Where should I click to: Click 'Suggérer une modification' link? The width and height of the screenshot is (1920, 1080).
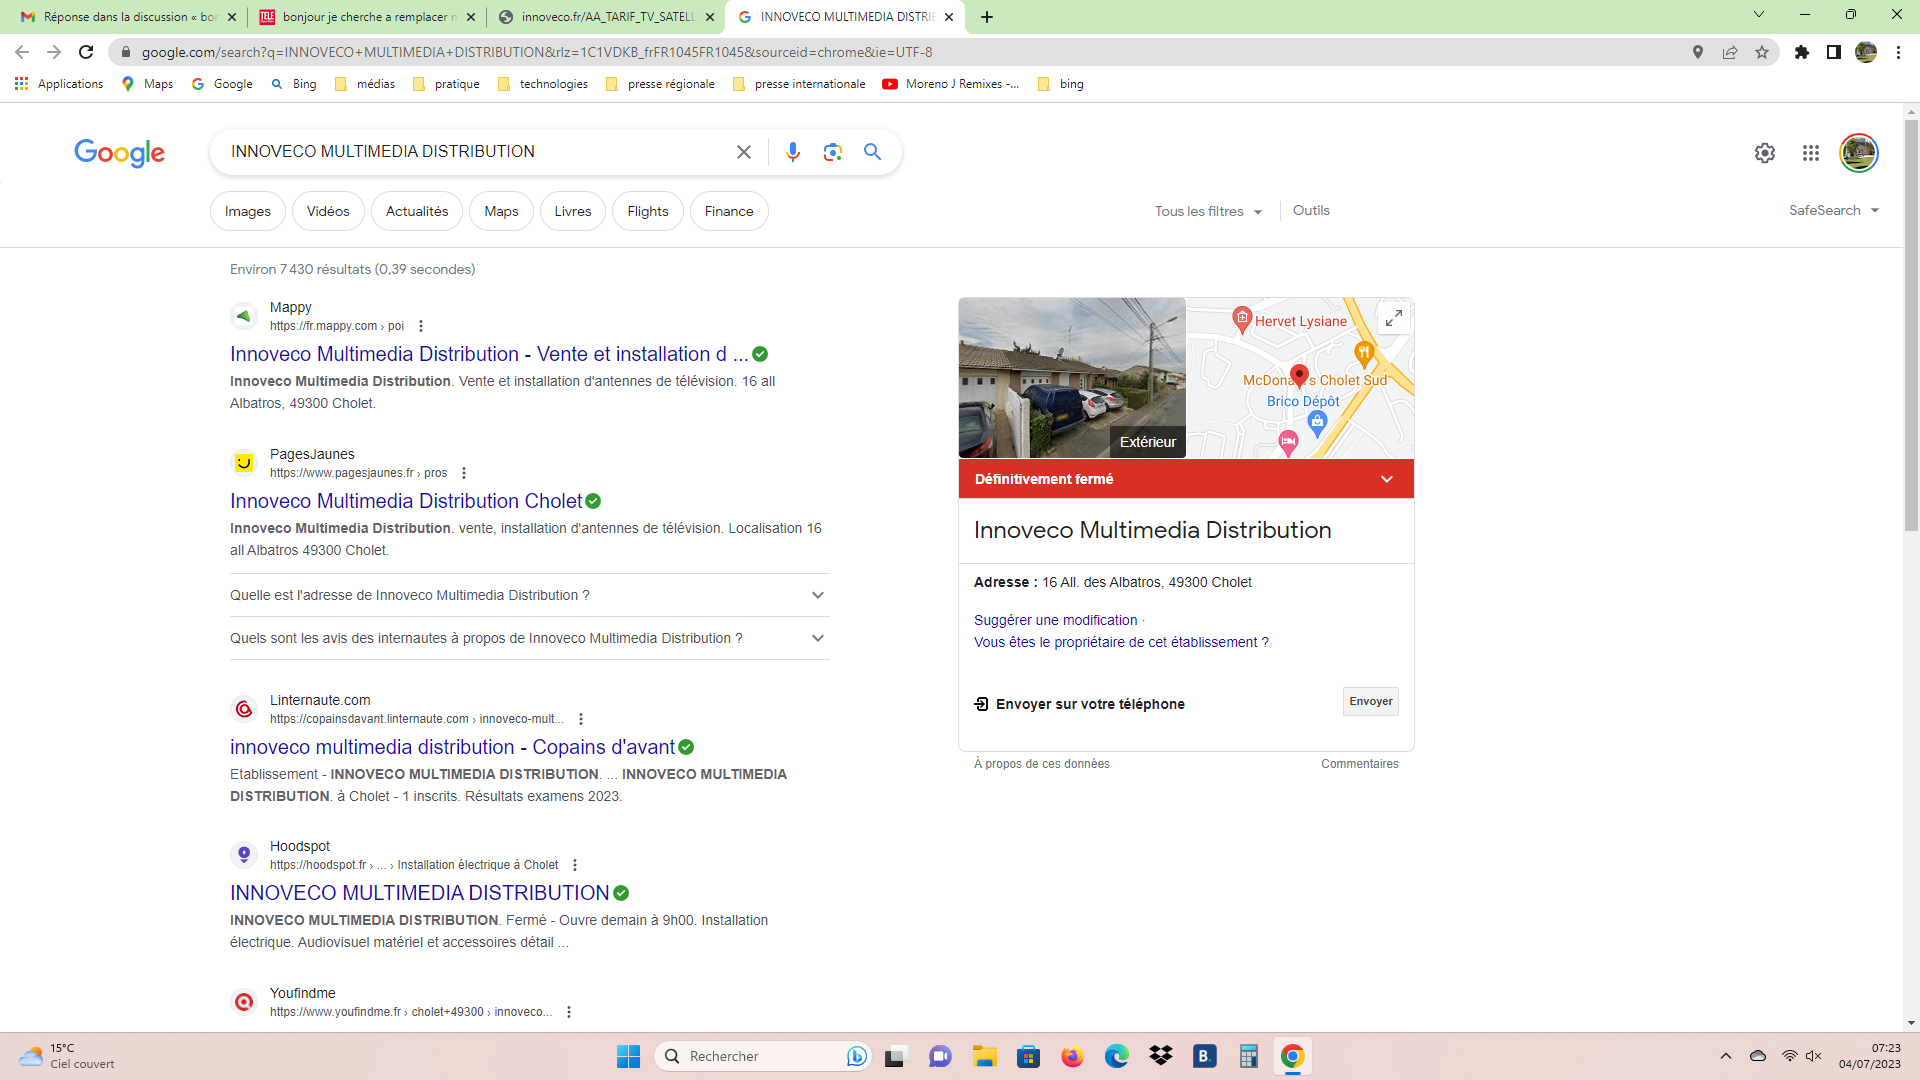[1055, 620]
